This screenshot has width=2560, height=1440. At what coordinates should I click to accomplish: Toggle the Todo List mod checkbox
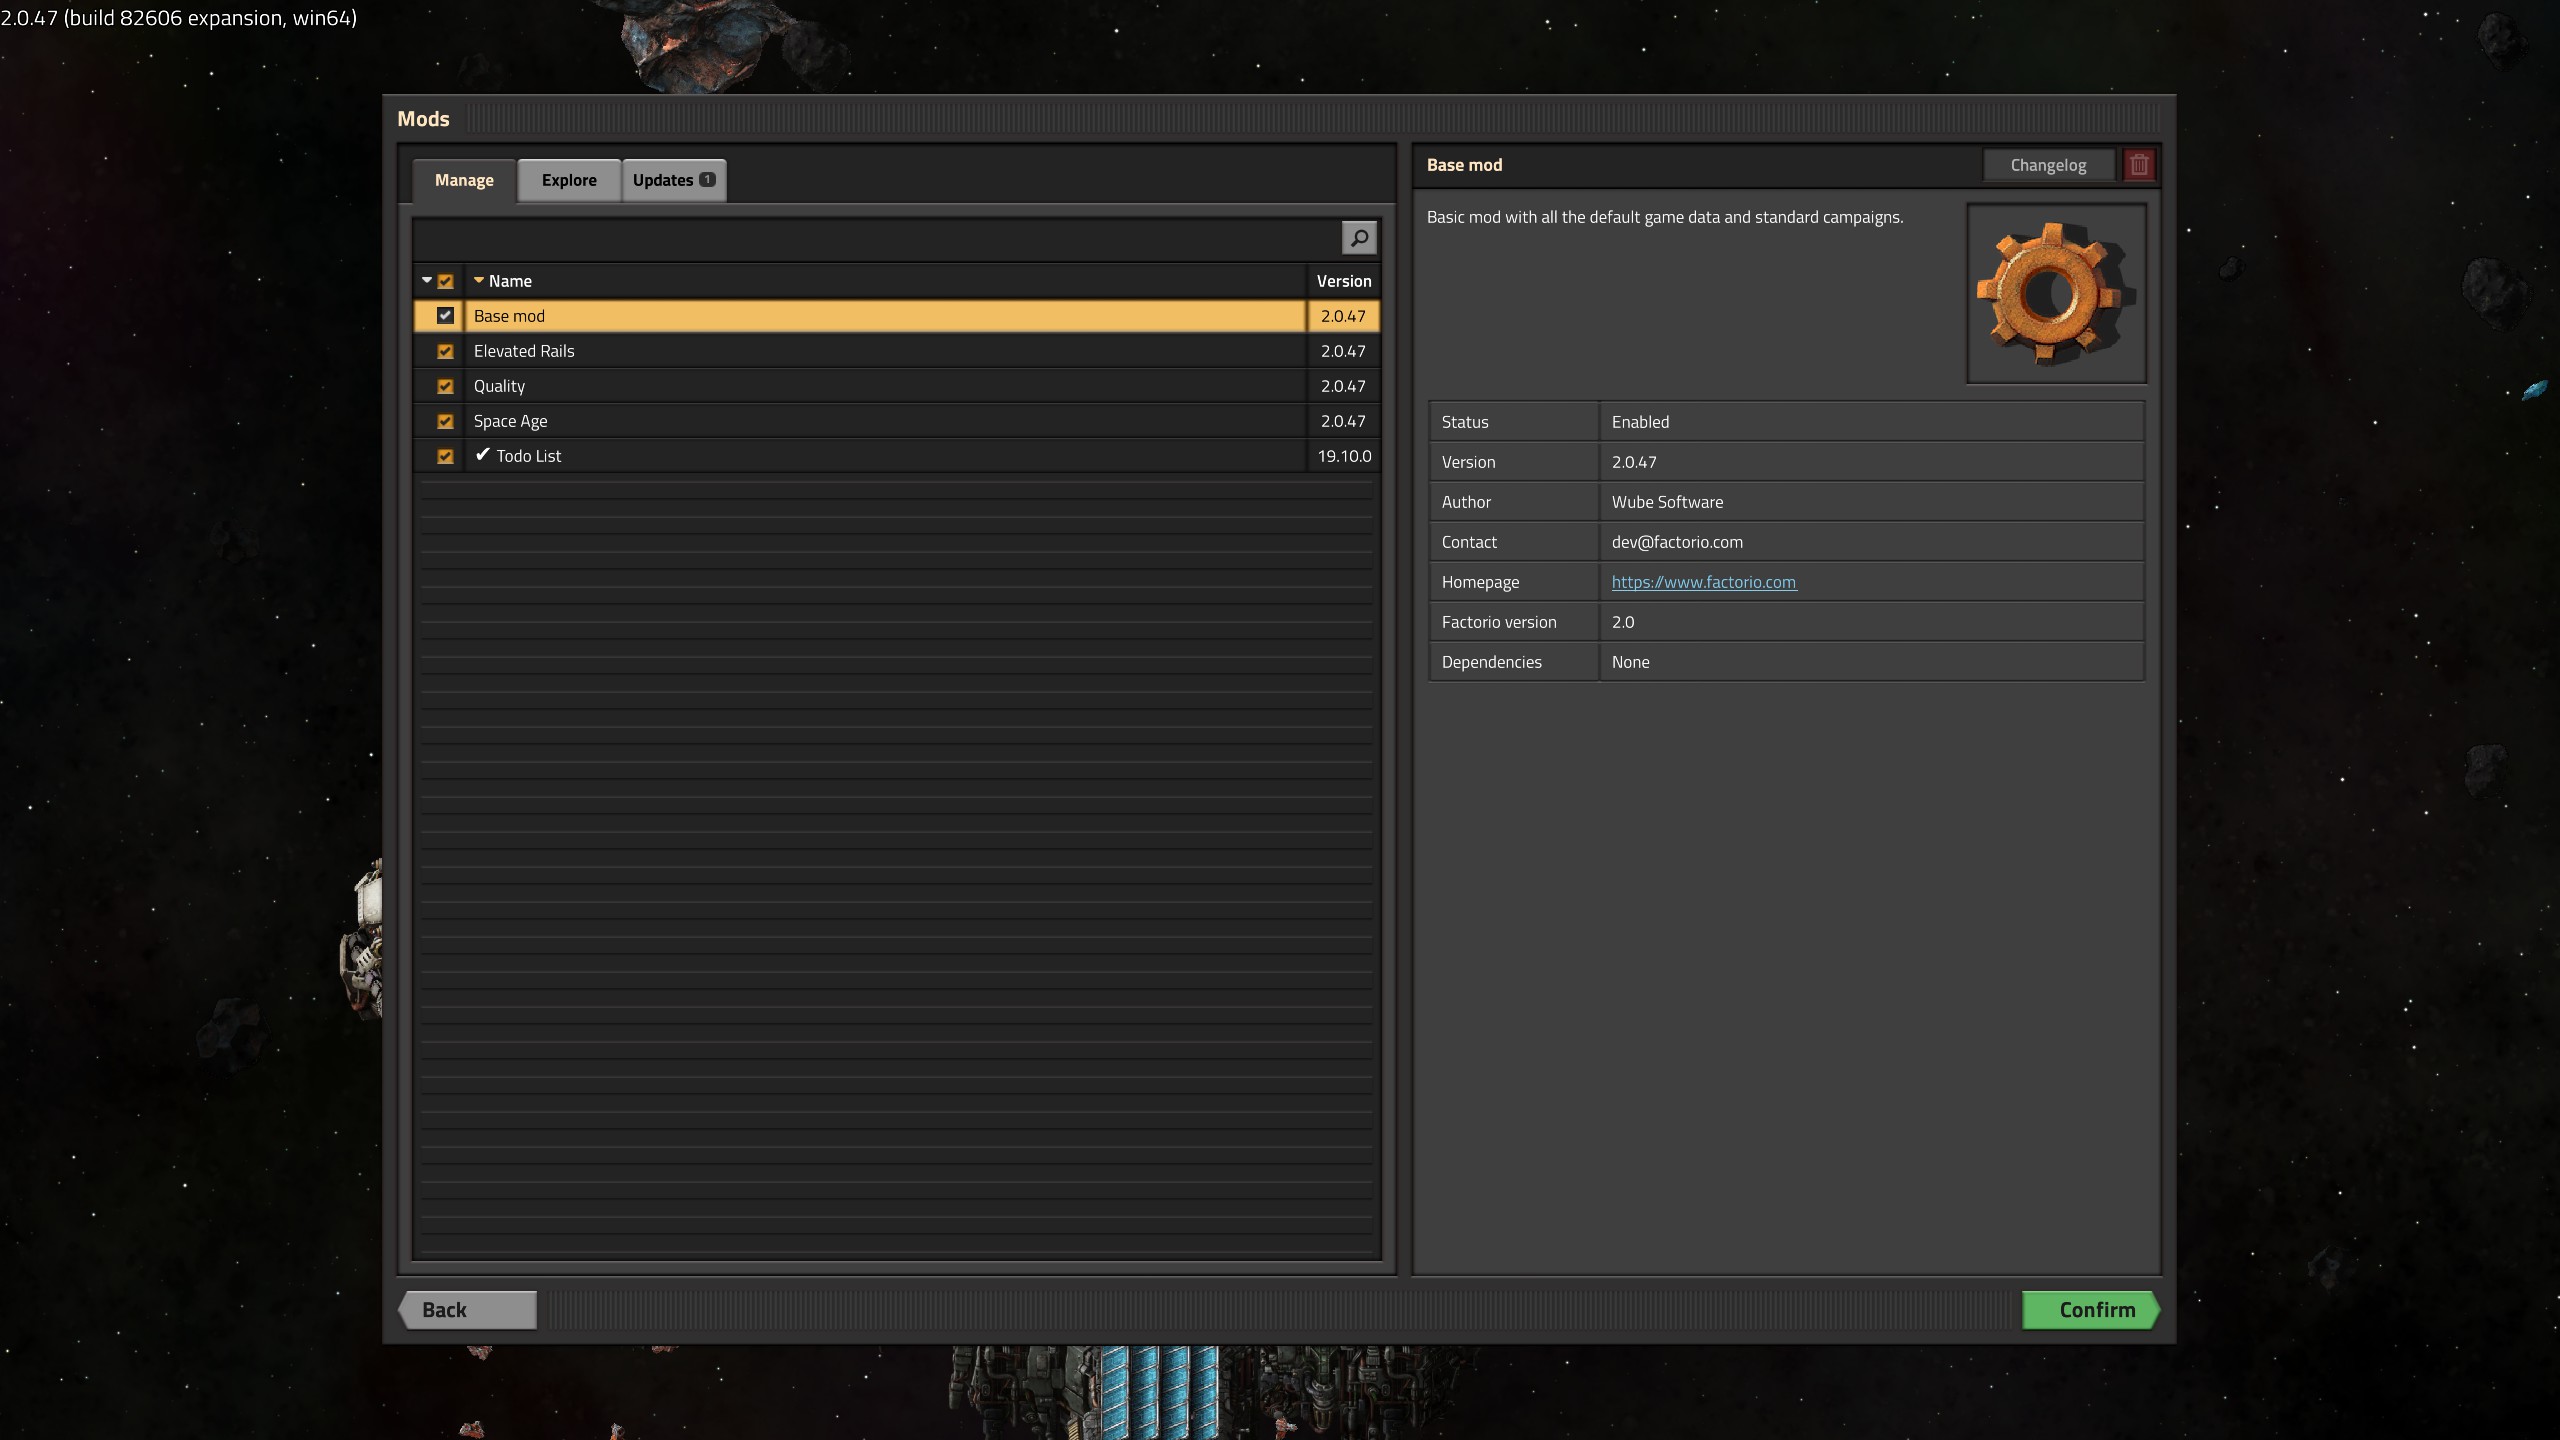445,456
